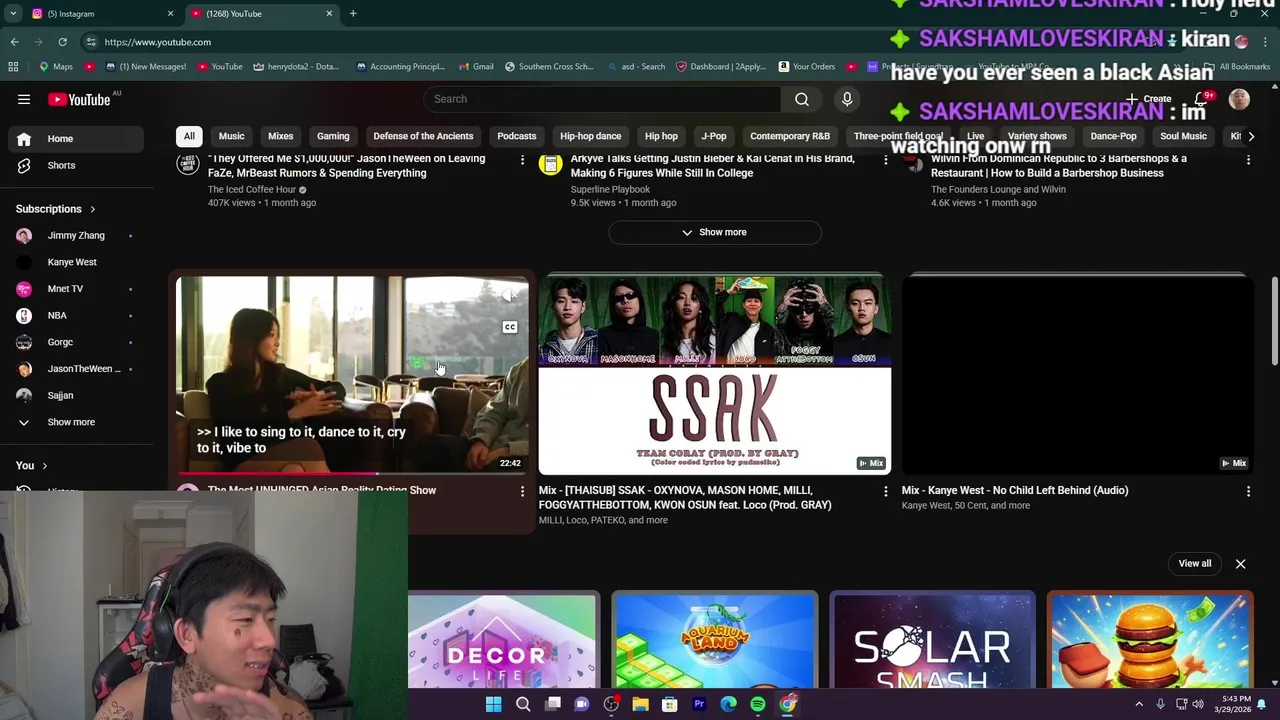Play the Asian Reality Dating Show thumbnail
The height and width of the screenshot is (720, 1280).
[352, 374]
